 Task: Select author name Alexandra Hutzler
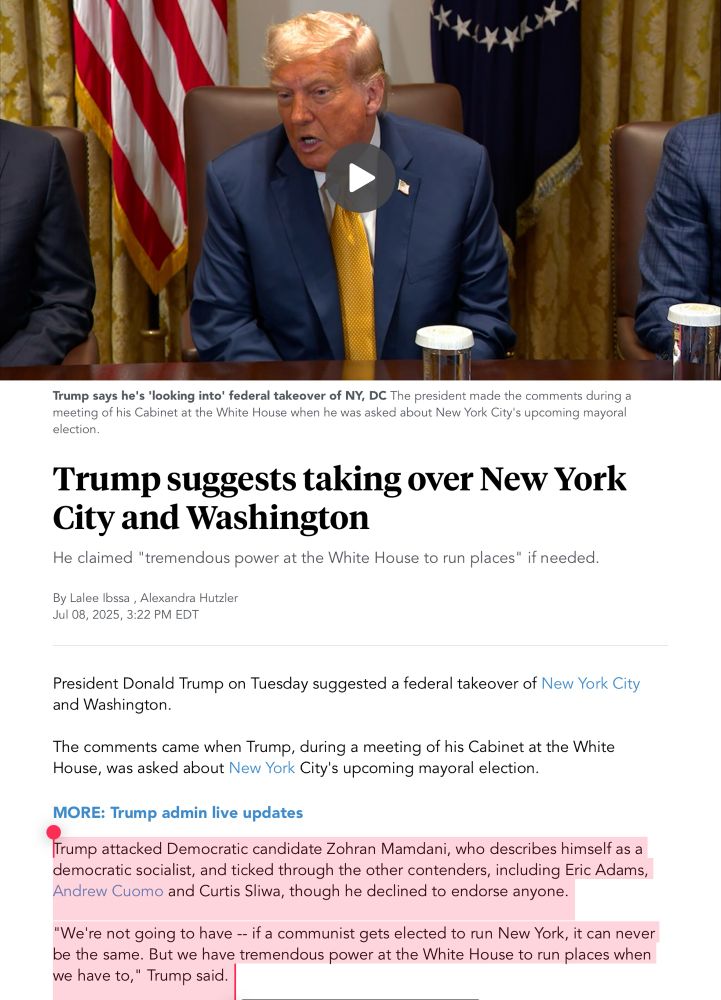point(189,598)
